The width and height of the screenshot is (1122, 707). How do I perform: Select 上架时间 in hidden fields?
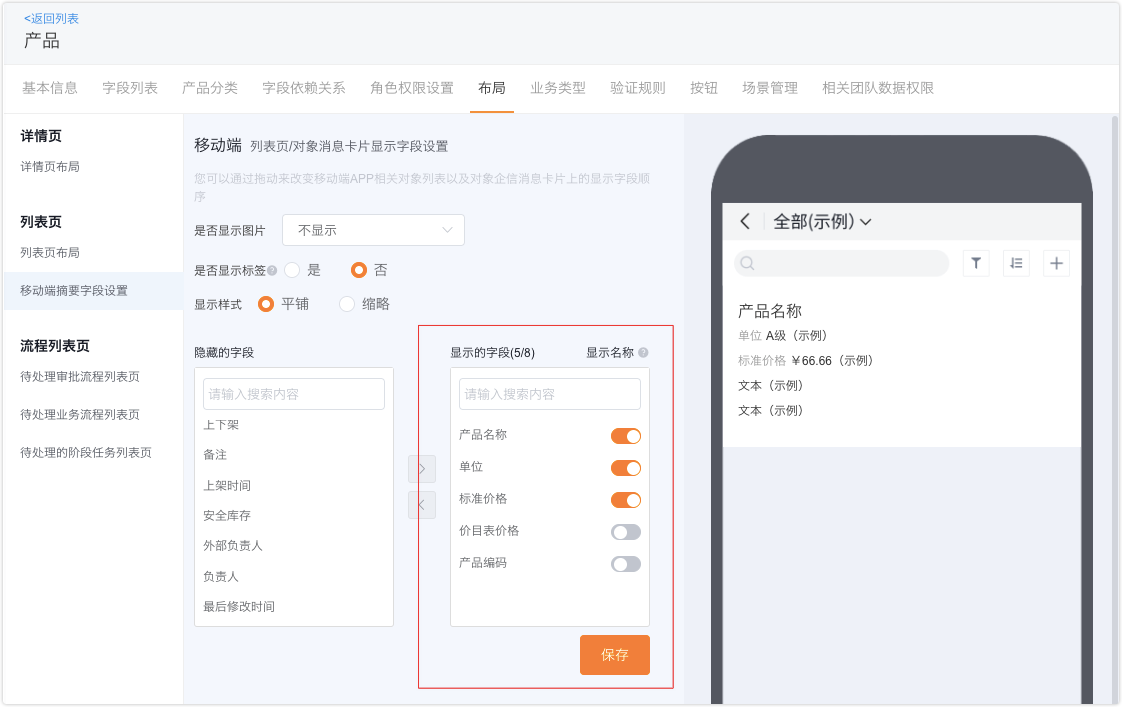click(x=227, y=485)
